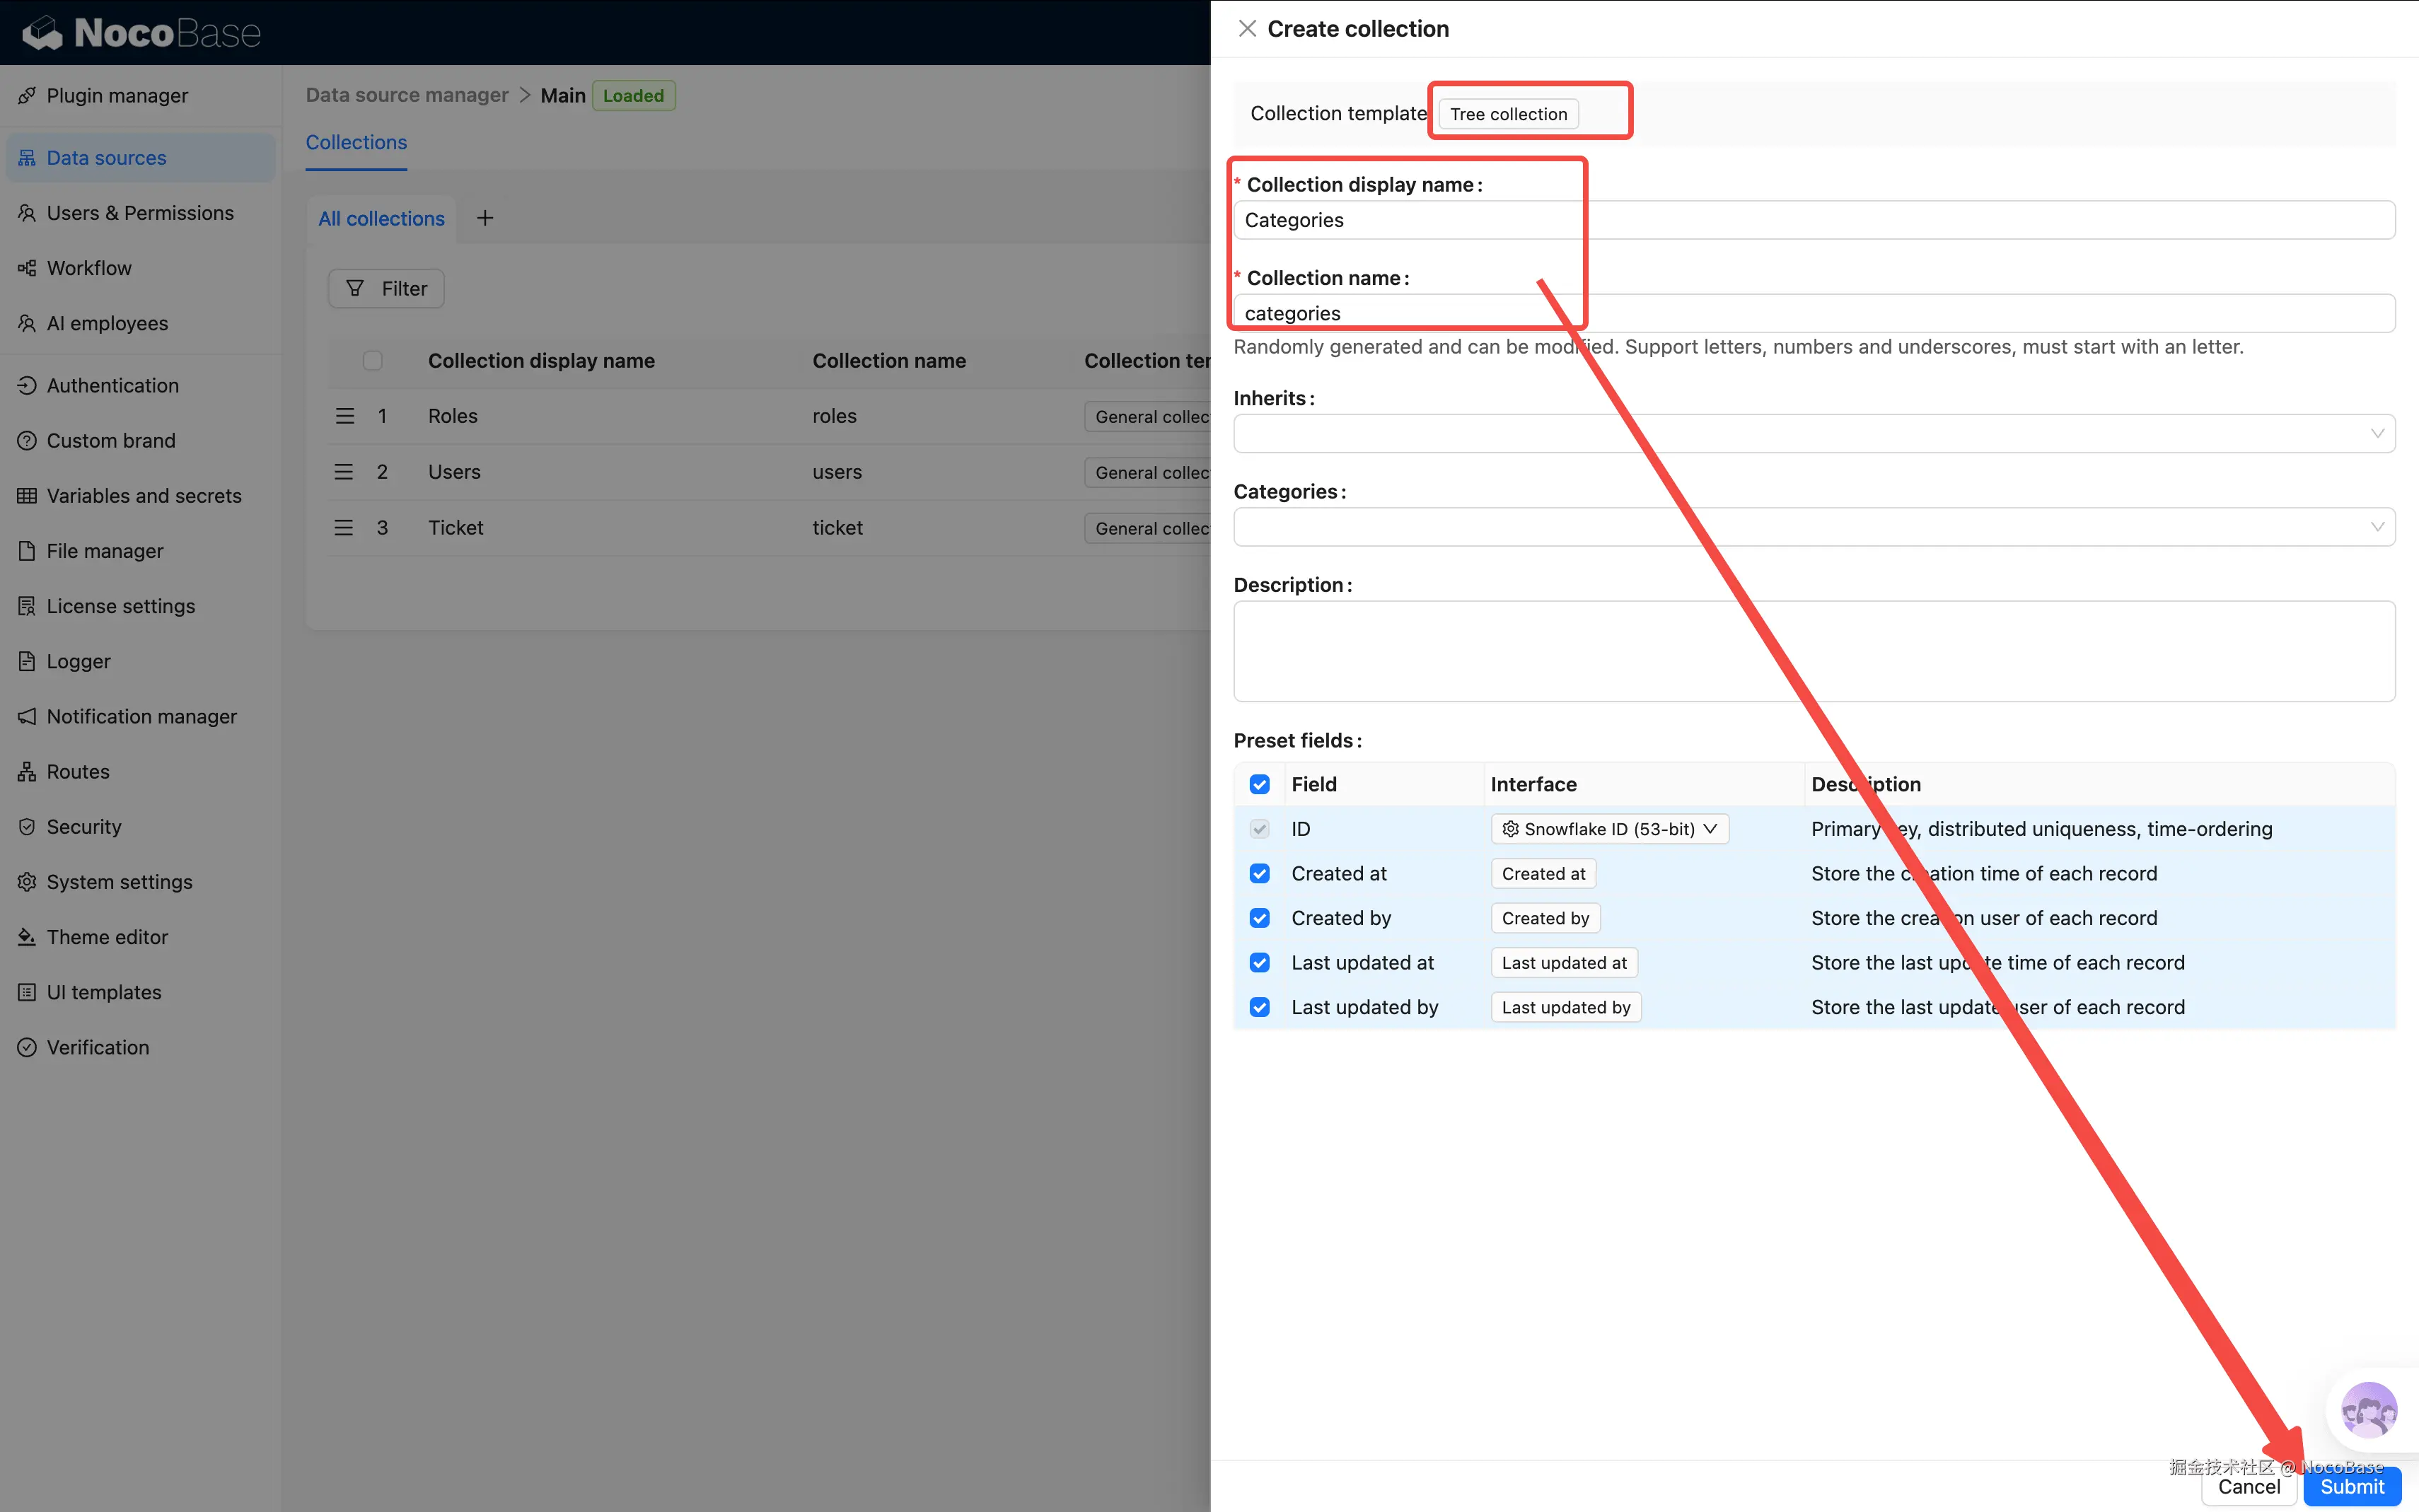Switch to the All collections tab
2419x1512 pixels.
(x=381, y=218)
